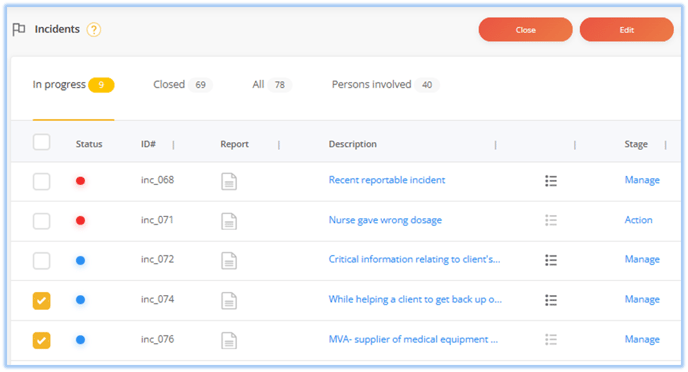Click the inc_068 ID cell
This screenshot has width=688, height=372.
(157, 180)
